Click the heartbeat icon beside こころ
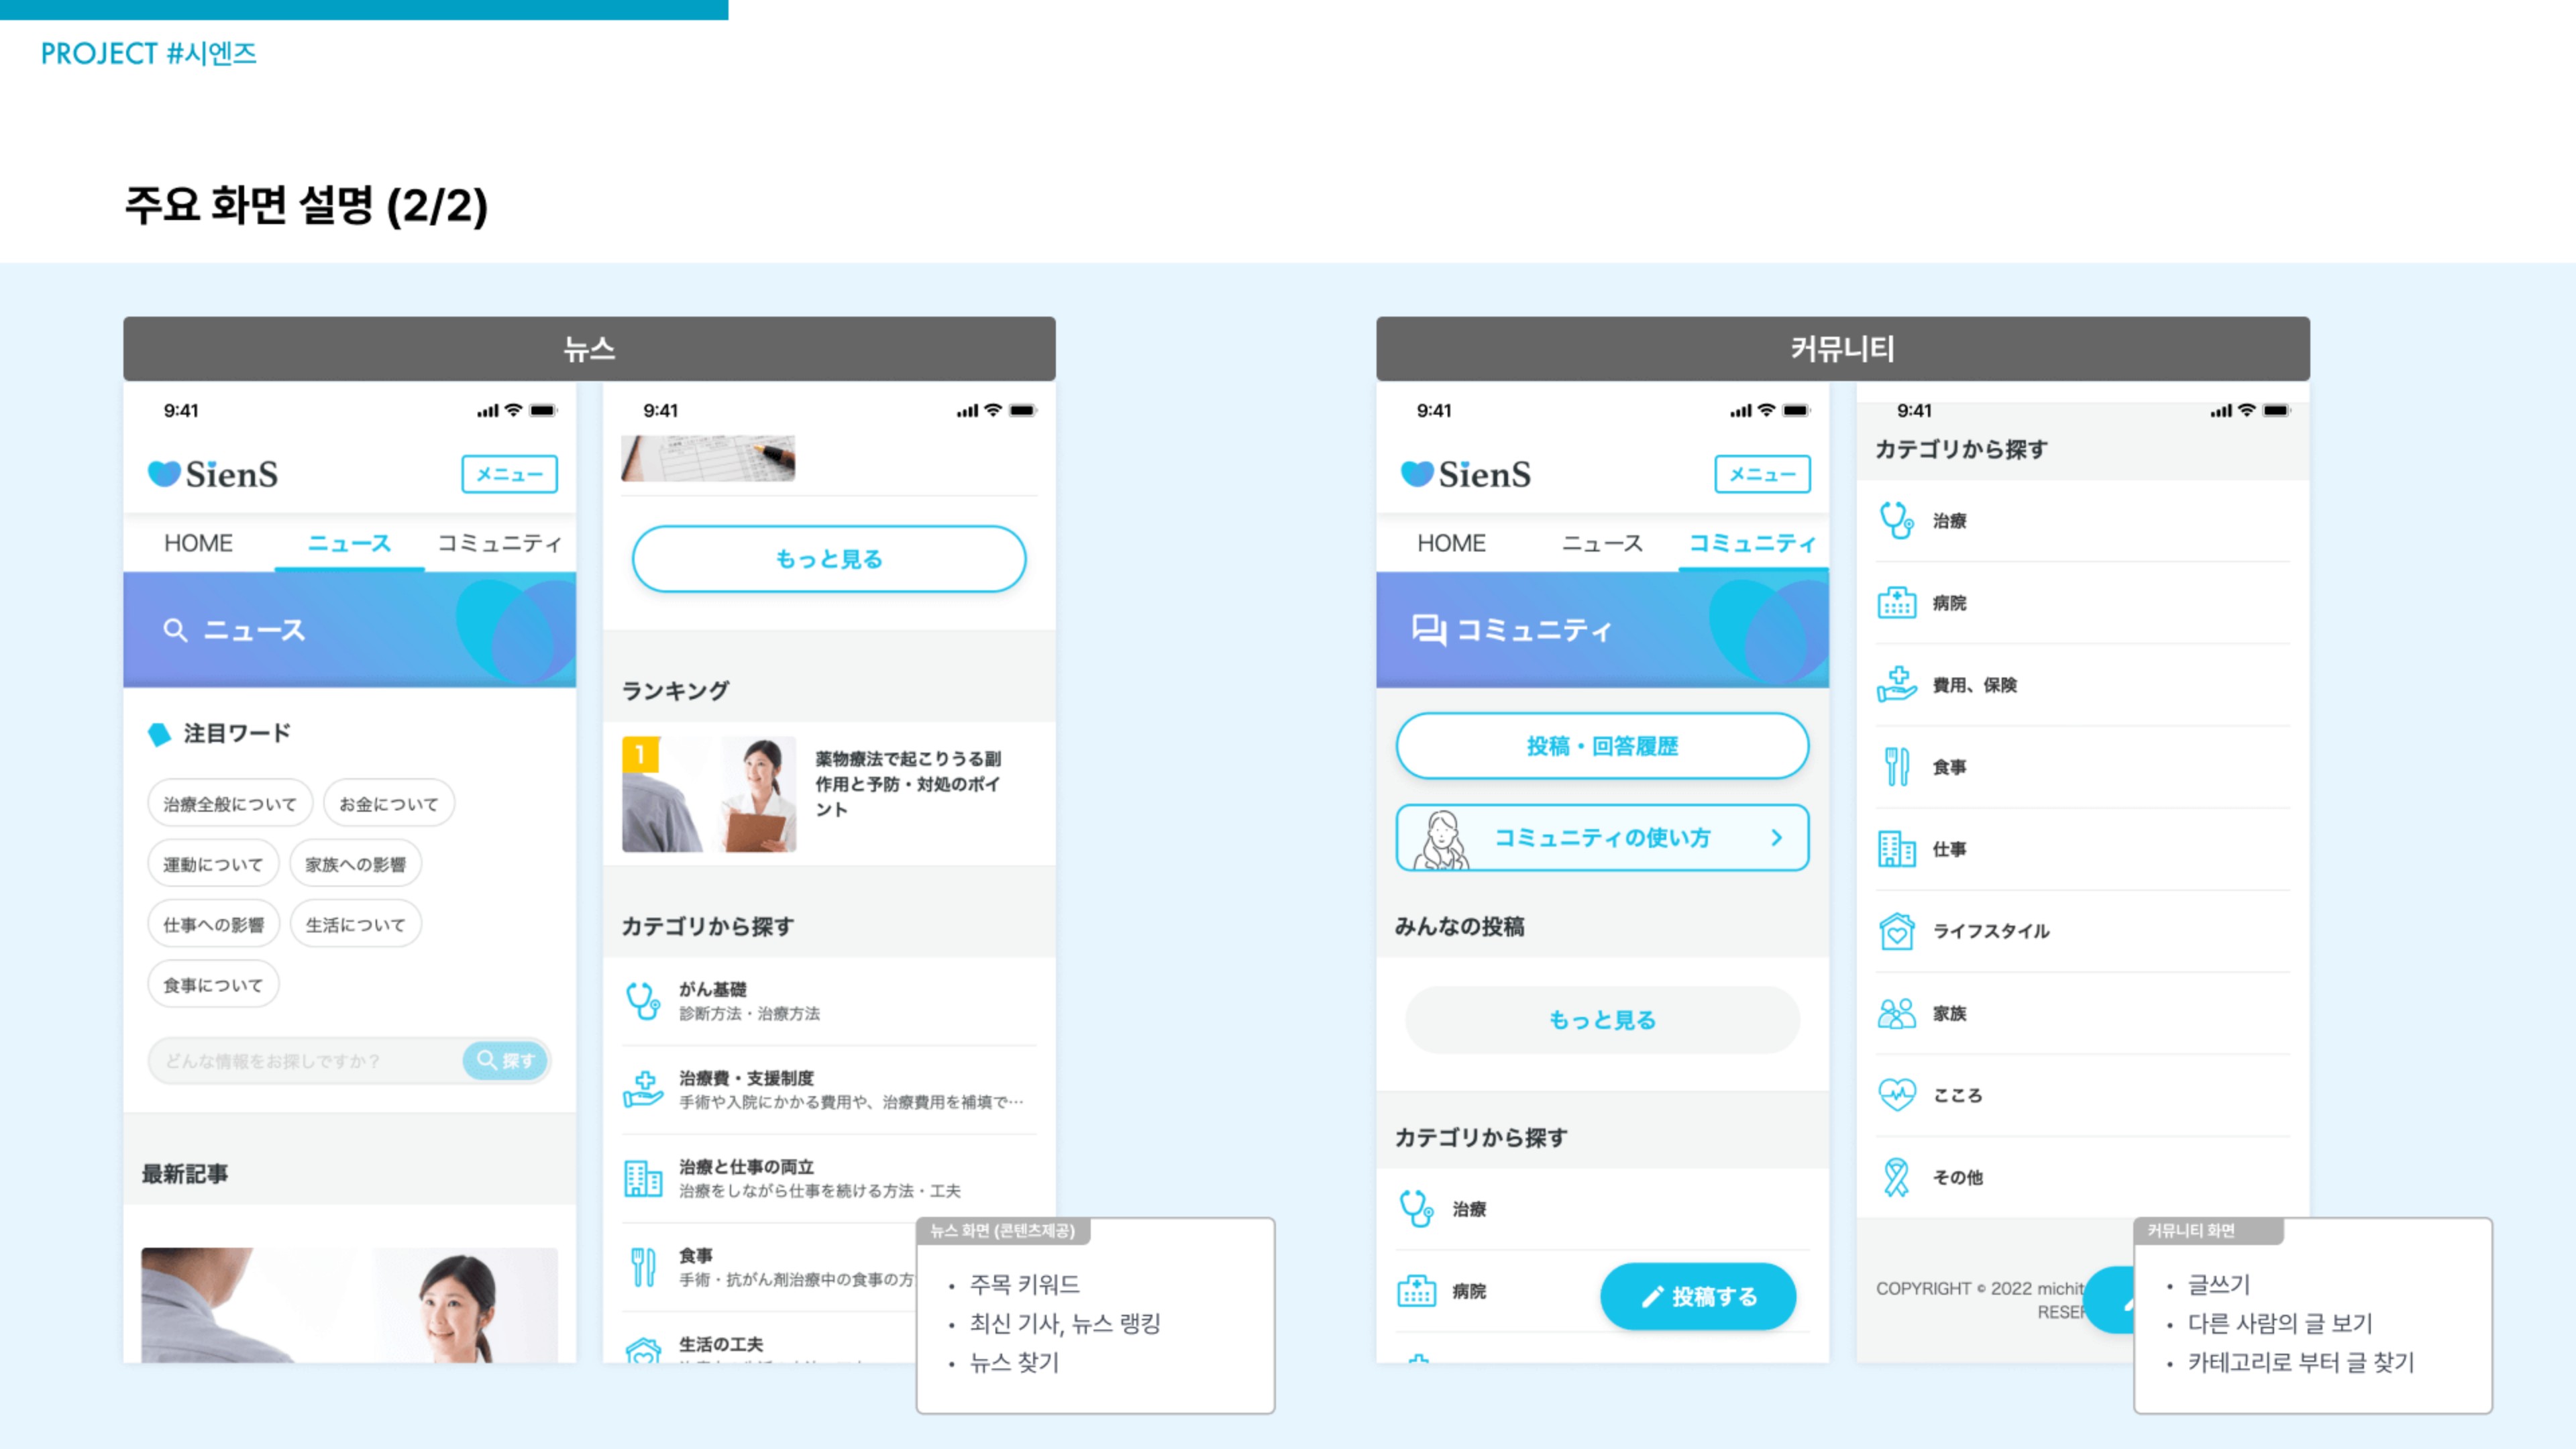 (1896, 1094)
